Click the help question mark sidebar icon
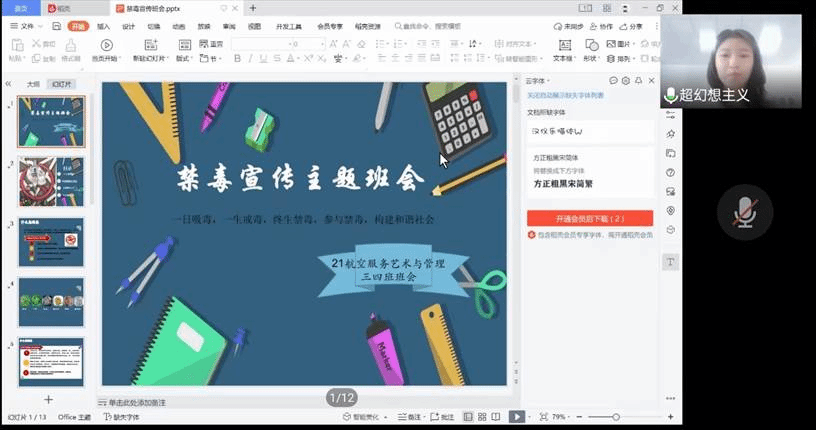Viewport: 816px width, 430px height. point(671,172)
